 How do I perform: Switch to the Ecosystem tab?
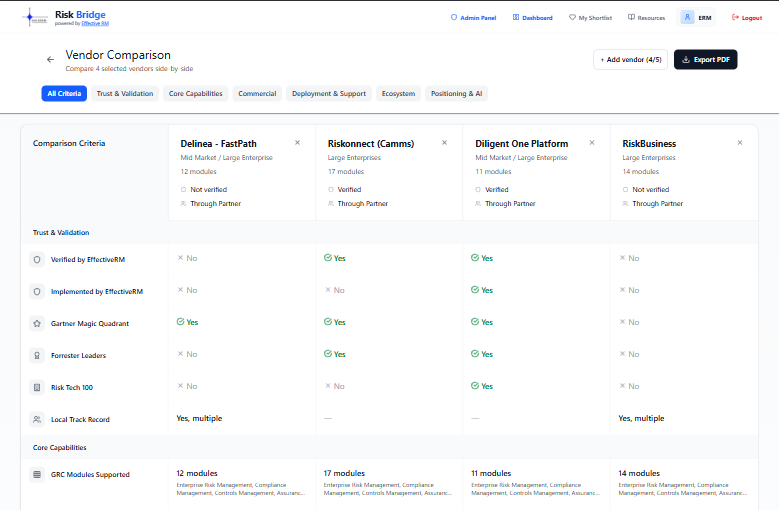[398, 93]
